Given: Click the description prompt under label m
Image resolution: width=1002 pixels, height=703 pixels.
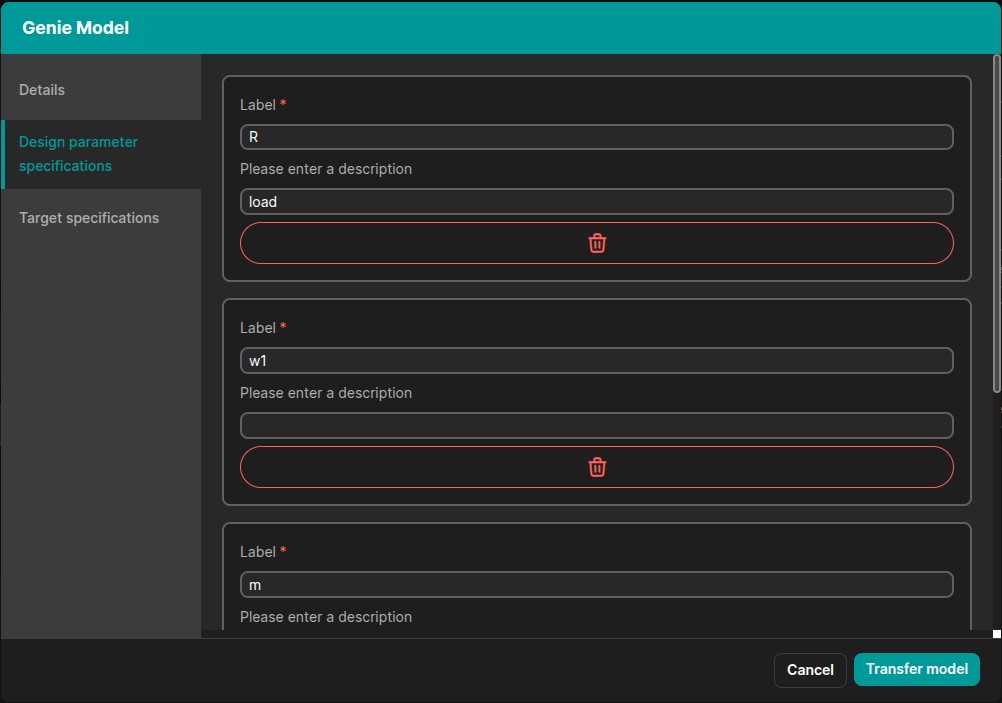Looking at the screenshot, I should 326,617.
